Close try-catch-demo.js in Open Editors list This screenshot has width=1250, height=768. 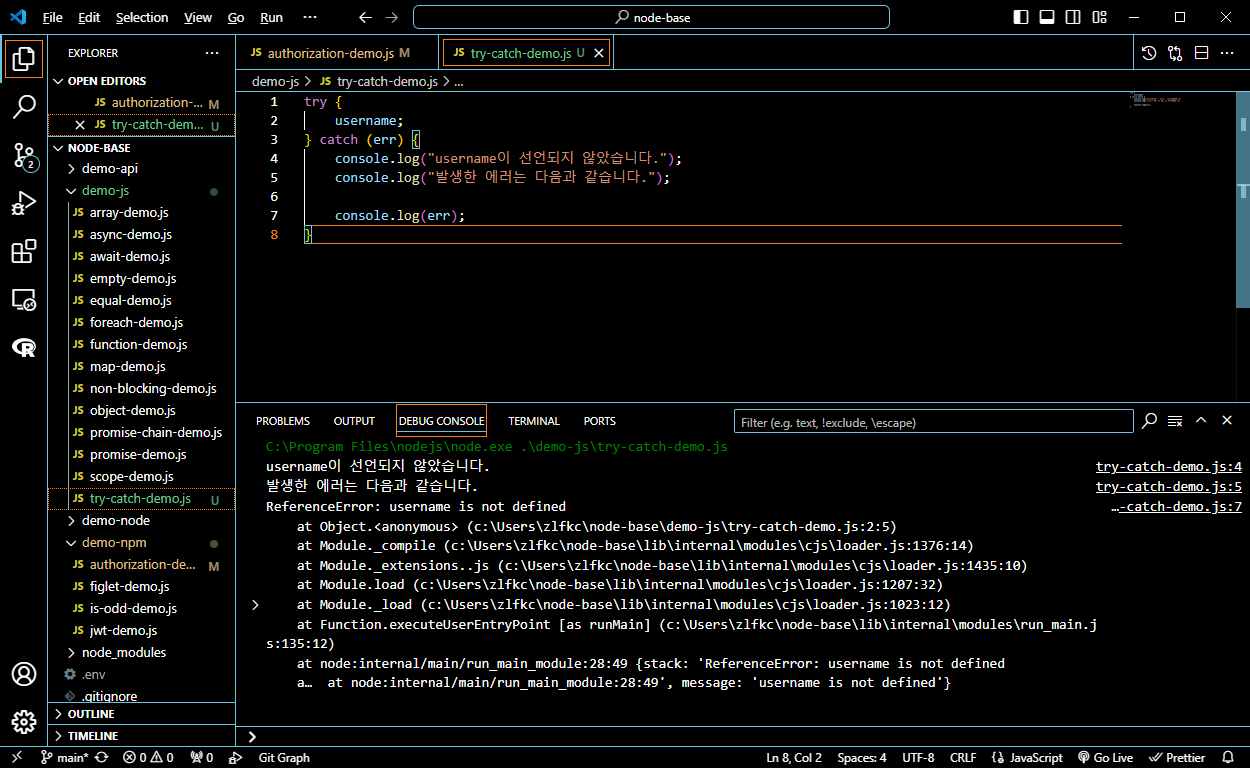point(80,125)
